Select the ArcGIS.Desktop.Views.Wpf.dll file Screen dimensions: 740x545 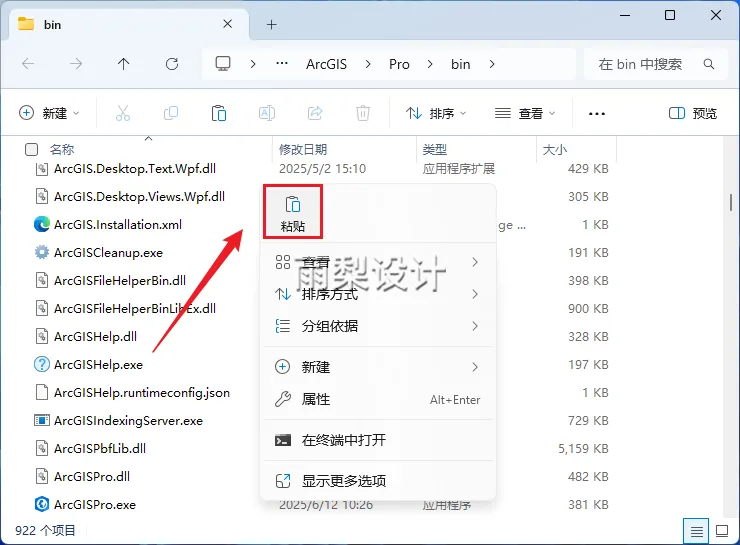[139, 196]
